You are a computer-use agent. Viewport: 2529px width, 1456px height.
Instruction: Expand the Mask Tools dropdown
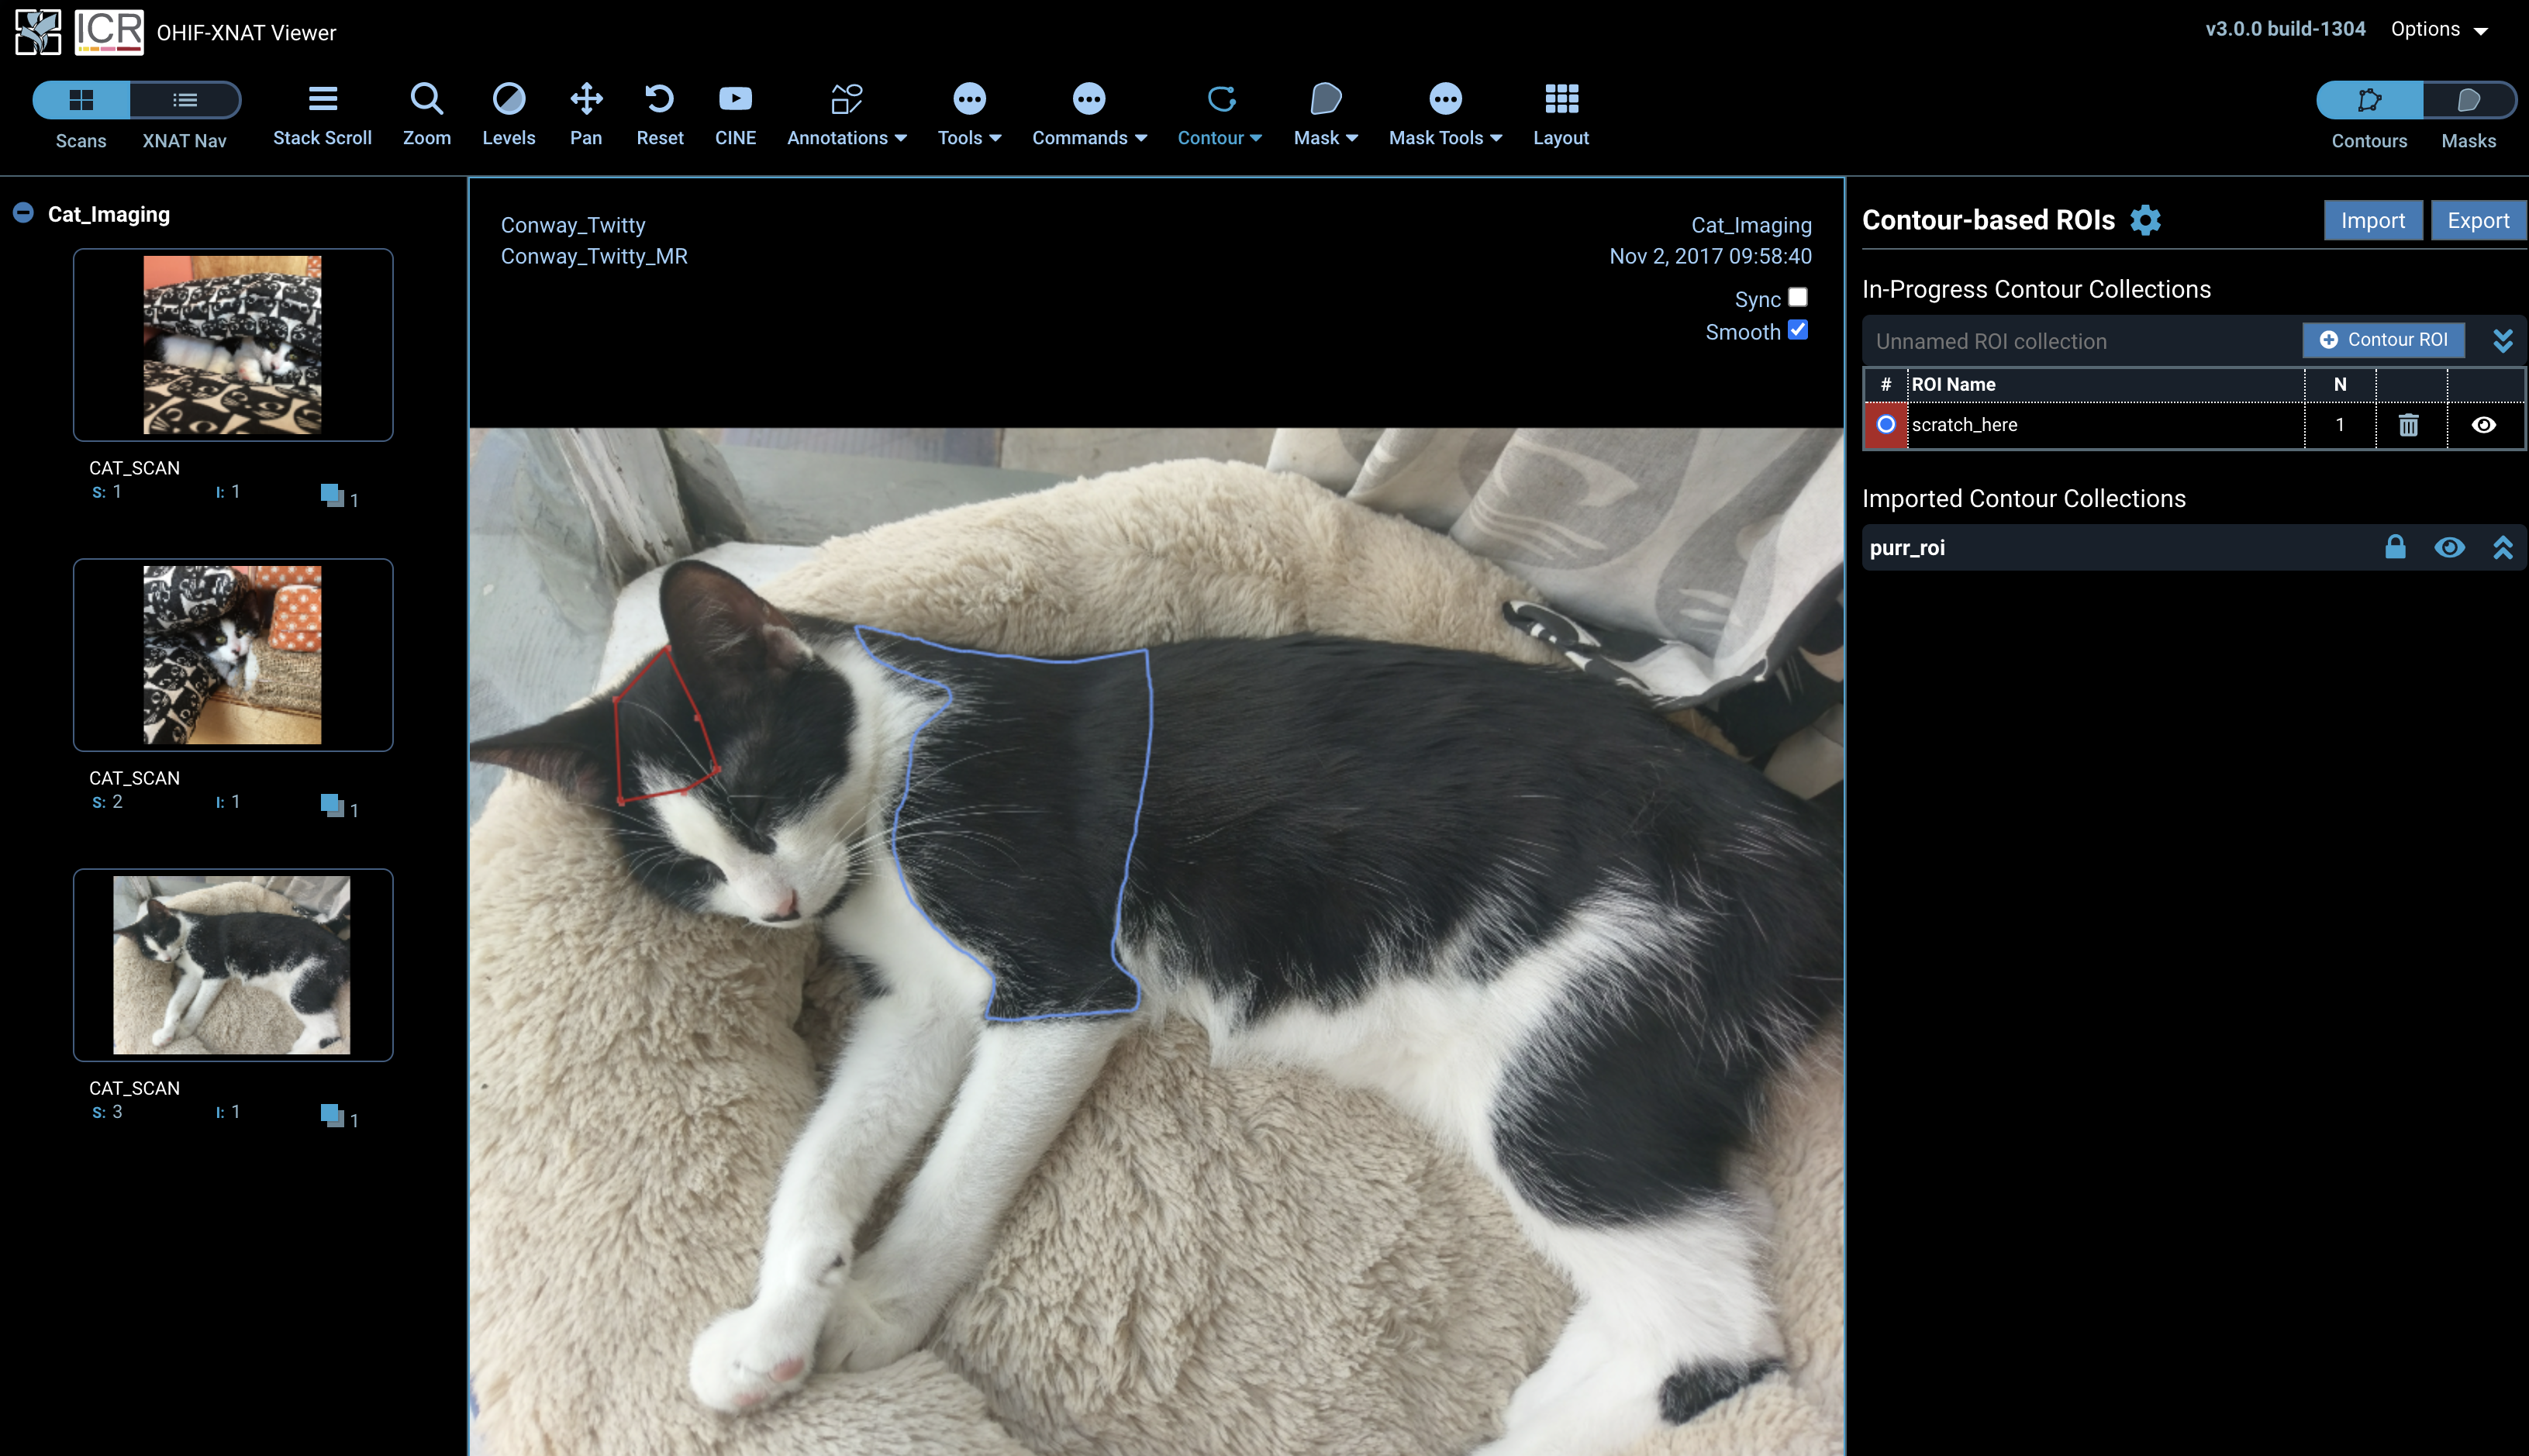coord(1444,114)
